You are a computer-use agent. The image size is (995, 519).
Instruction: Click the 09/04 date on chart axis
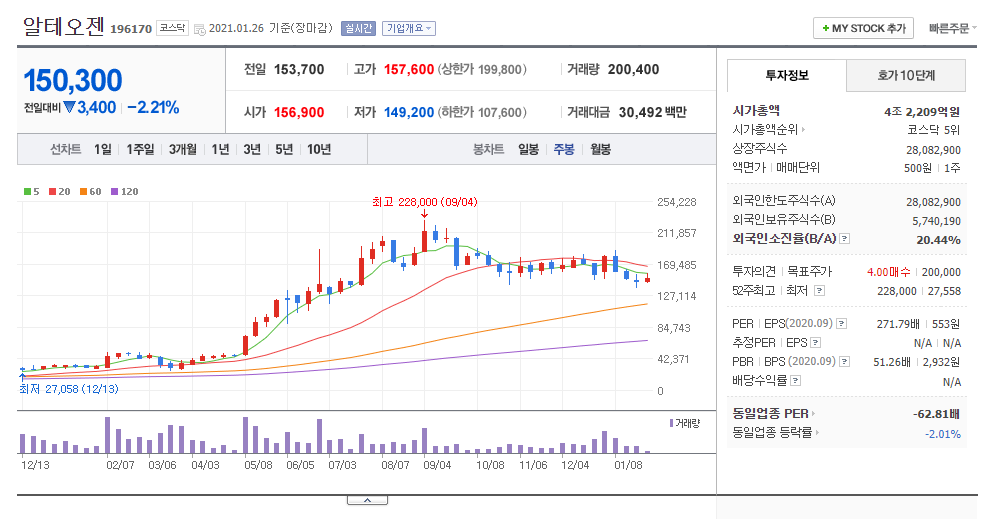click(437, 465)
